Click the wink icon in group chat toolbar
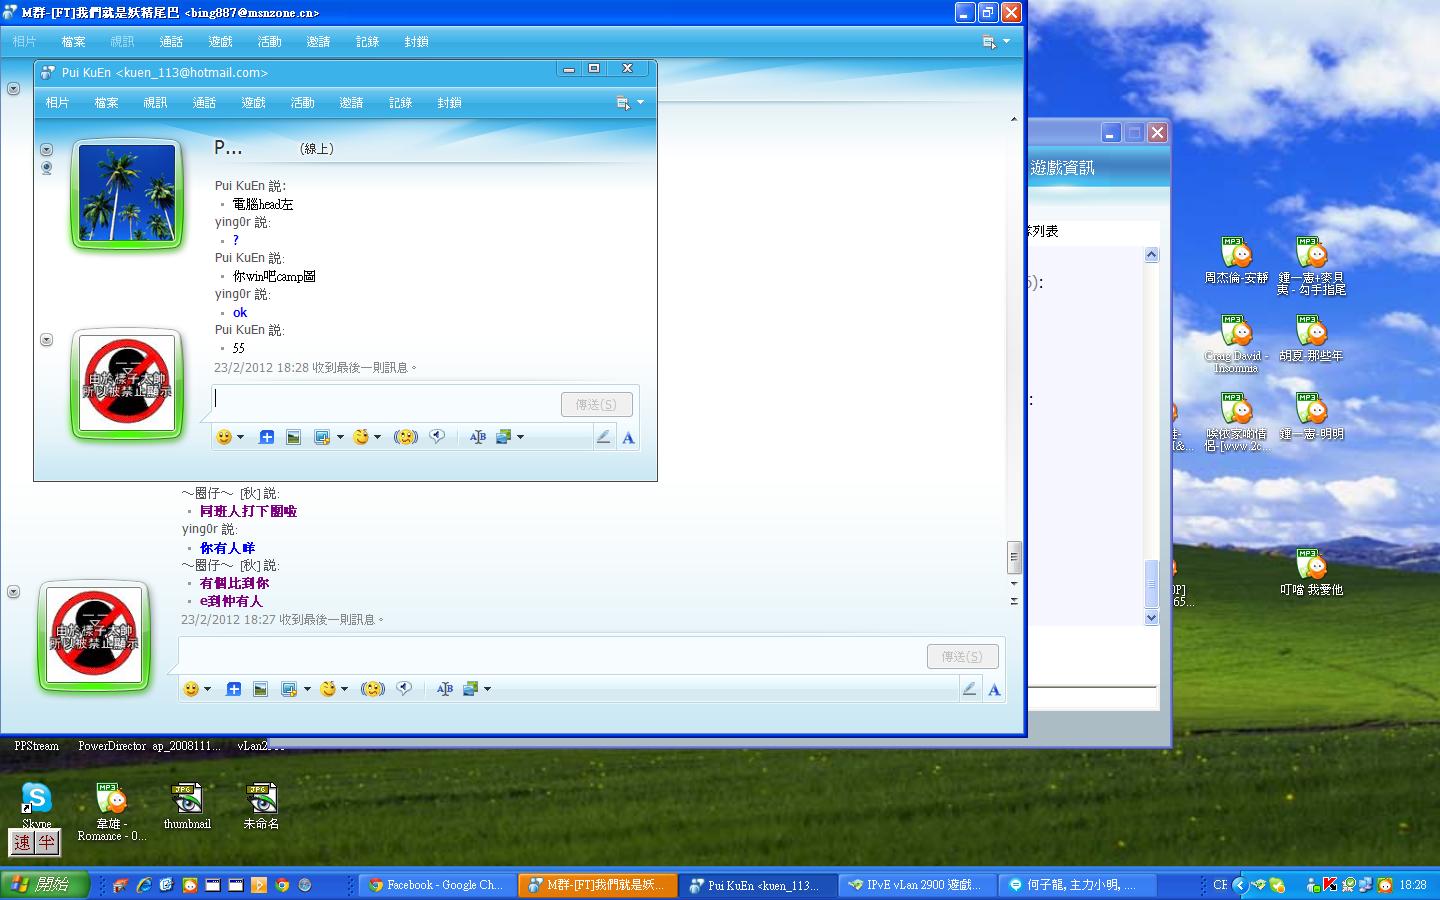 click(328, 689)
